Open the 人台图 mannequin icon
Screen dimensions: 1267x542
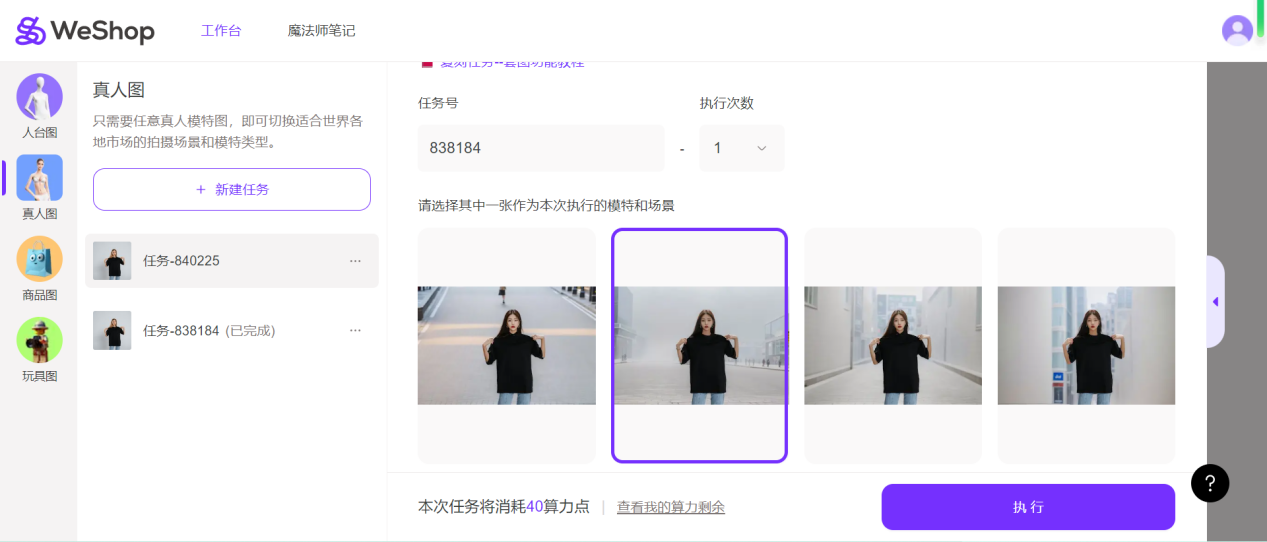[40, 98]
